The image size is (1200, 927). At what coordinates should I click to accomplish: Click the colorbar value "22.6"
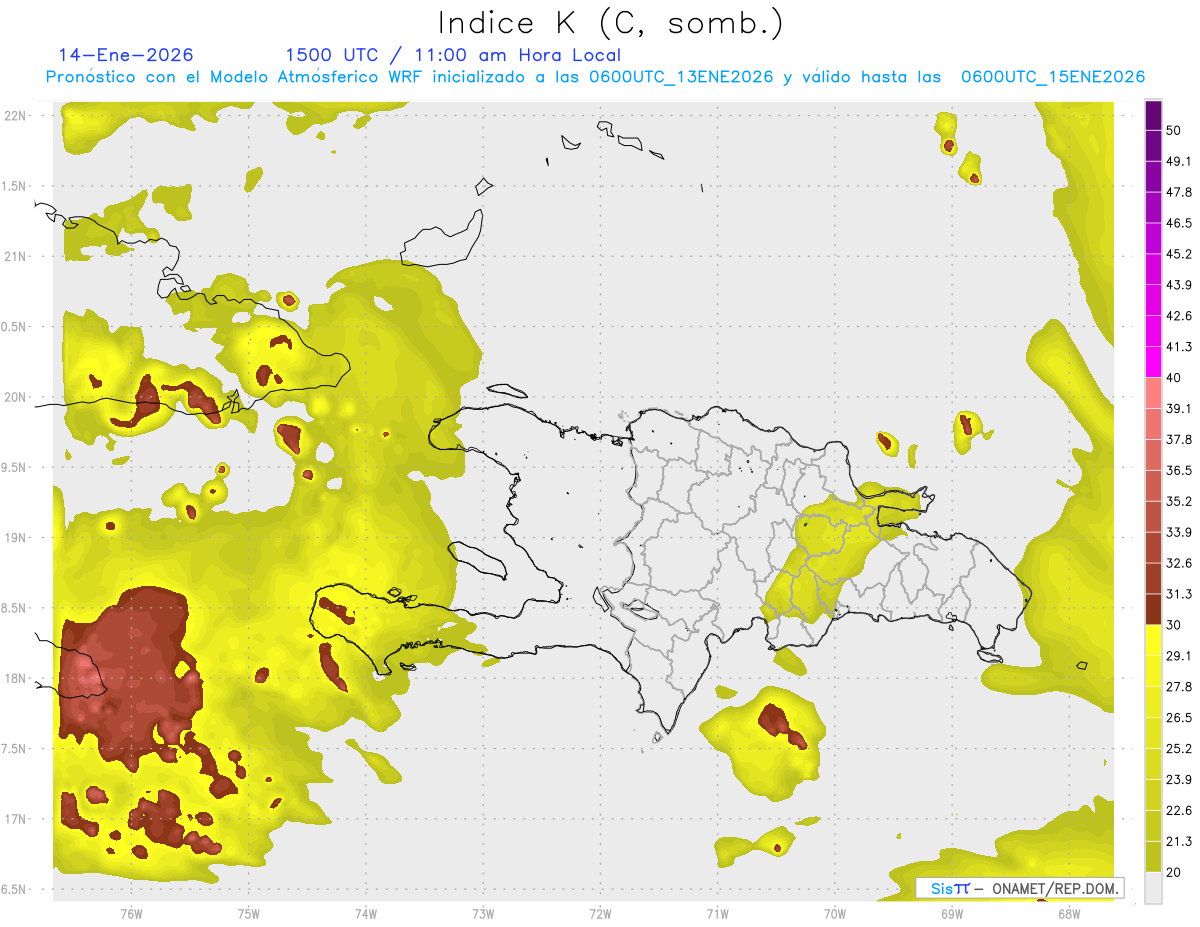click(1179, 811)
